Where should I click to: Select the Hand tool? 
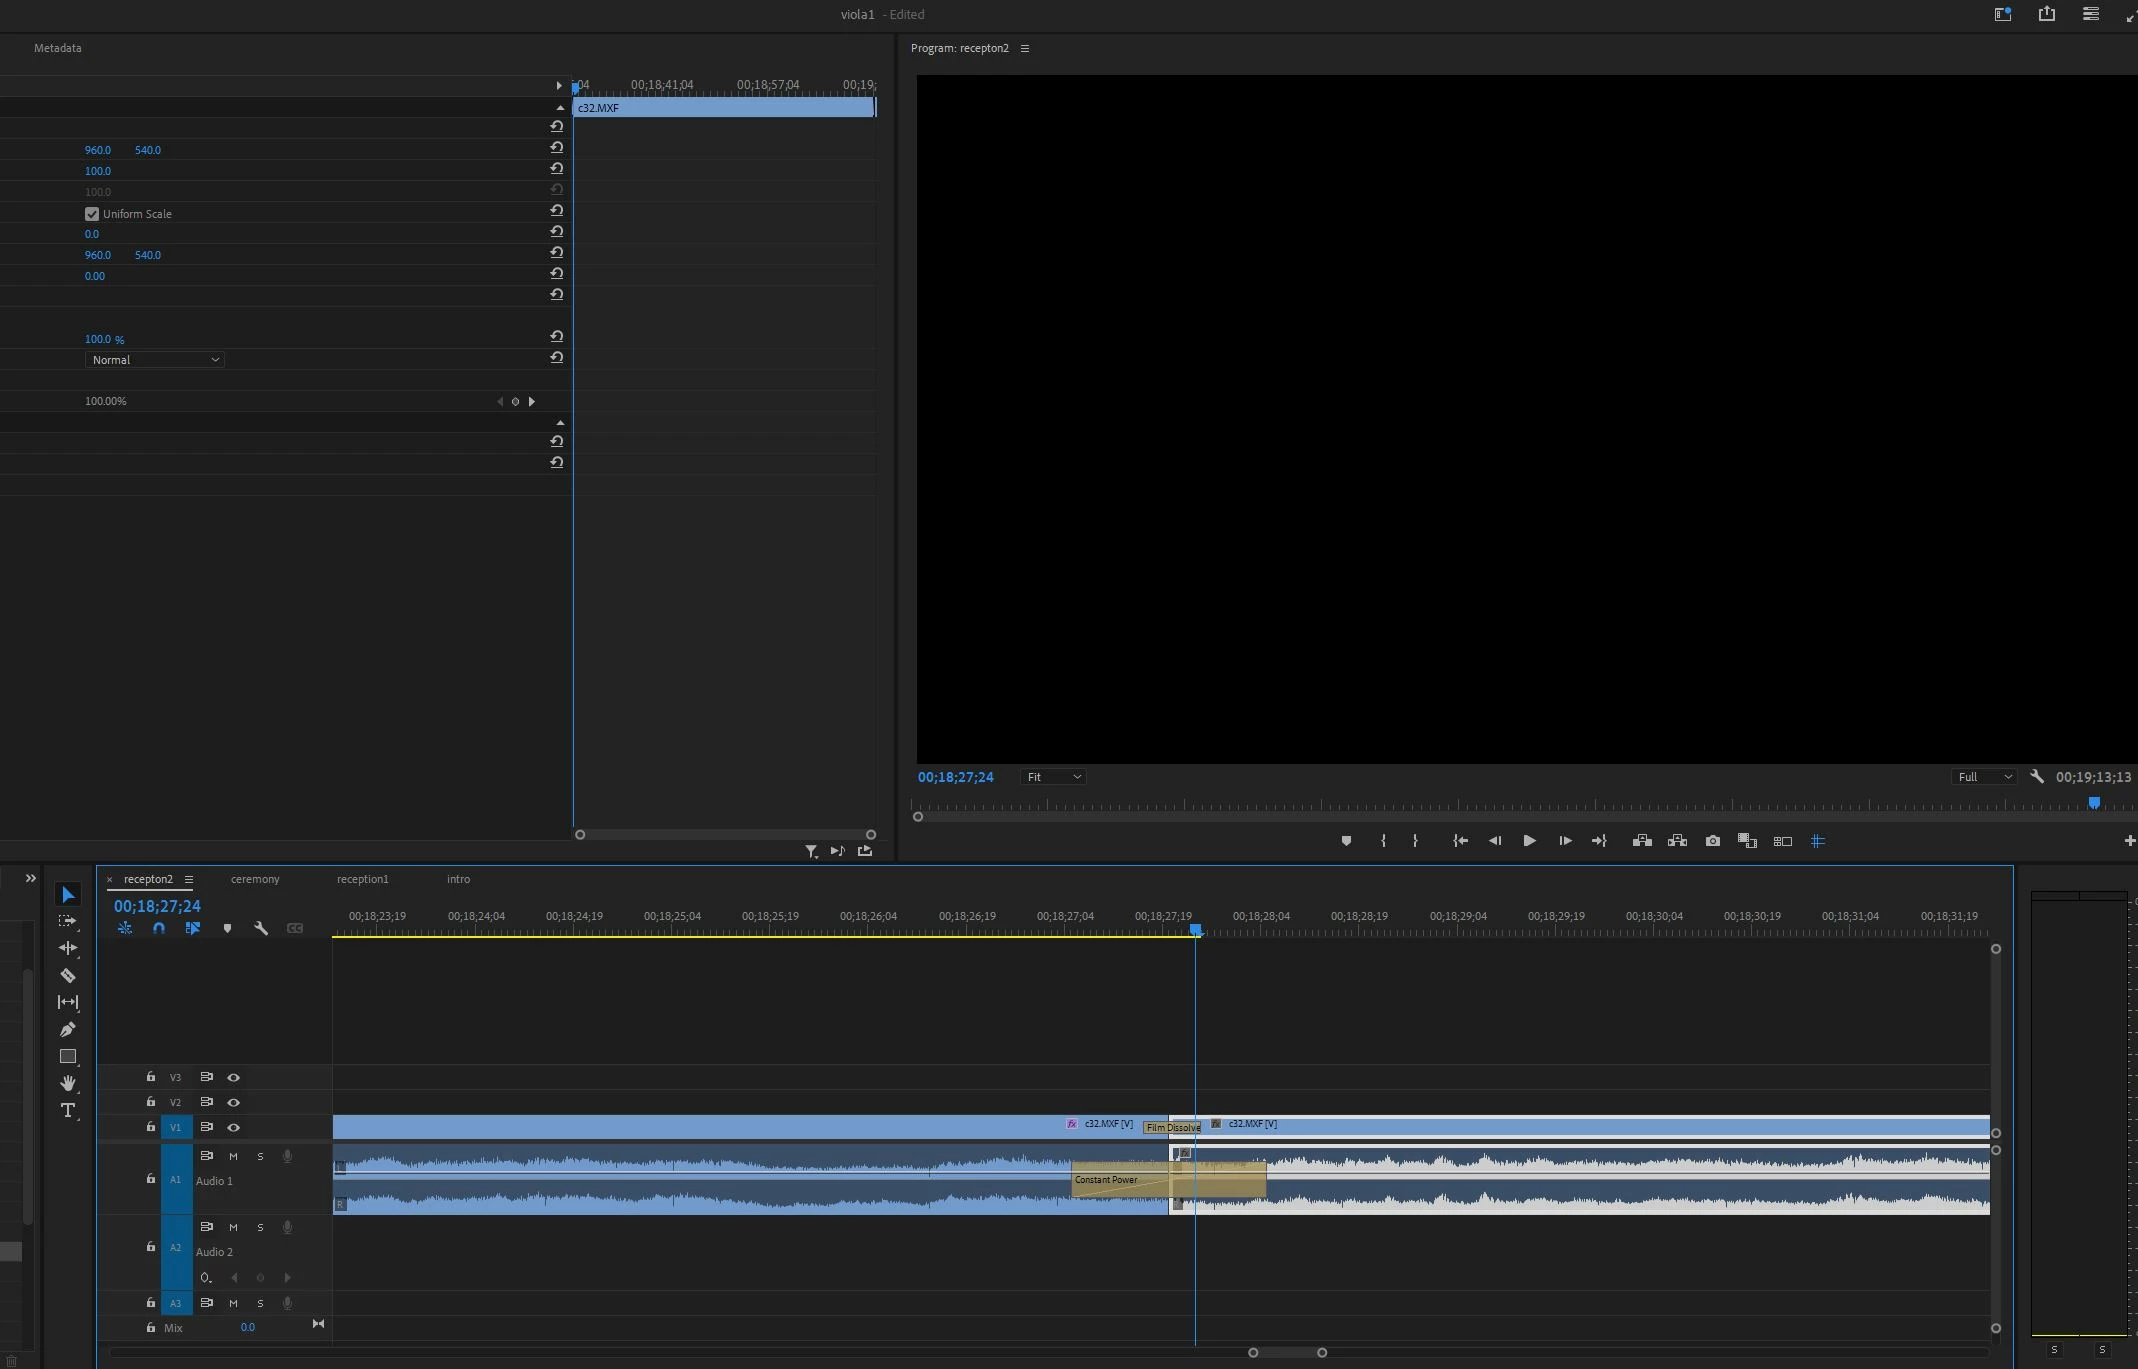[x=68, y=1083]
